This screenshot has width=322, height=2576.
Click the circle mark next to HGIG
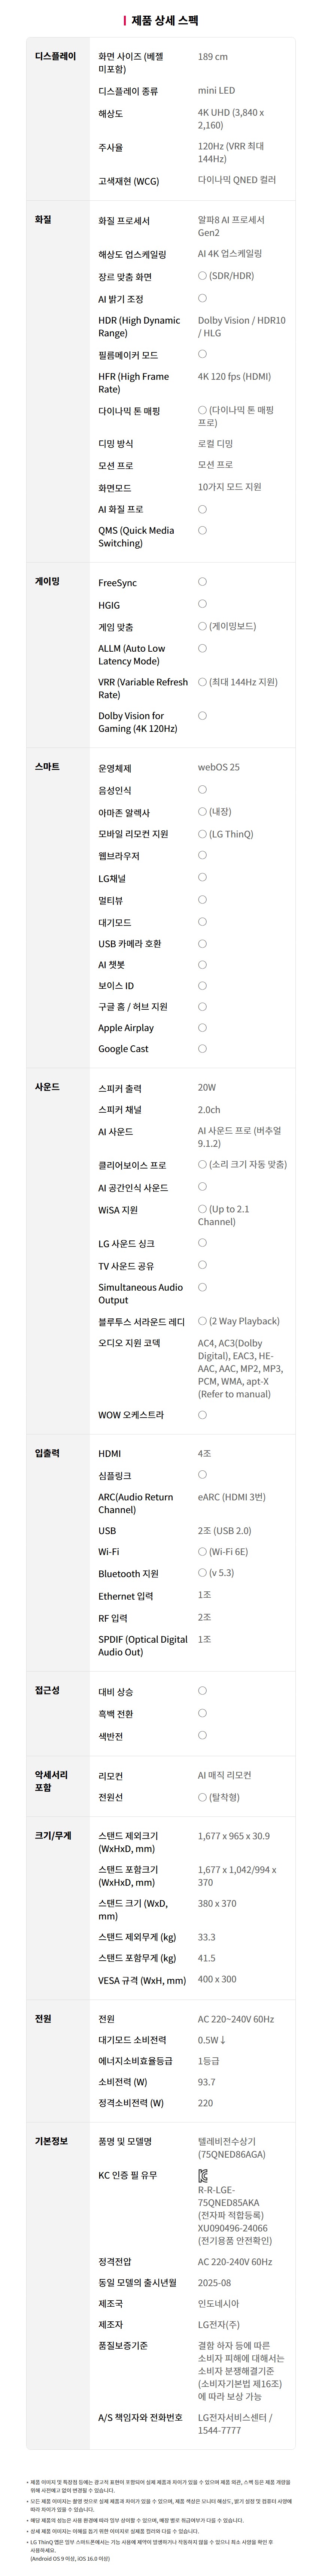[202, 604]
